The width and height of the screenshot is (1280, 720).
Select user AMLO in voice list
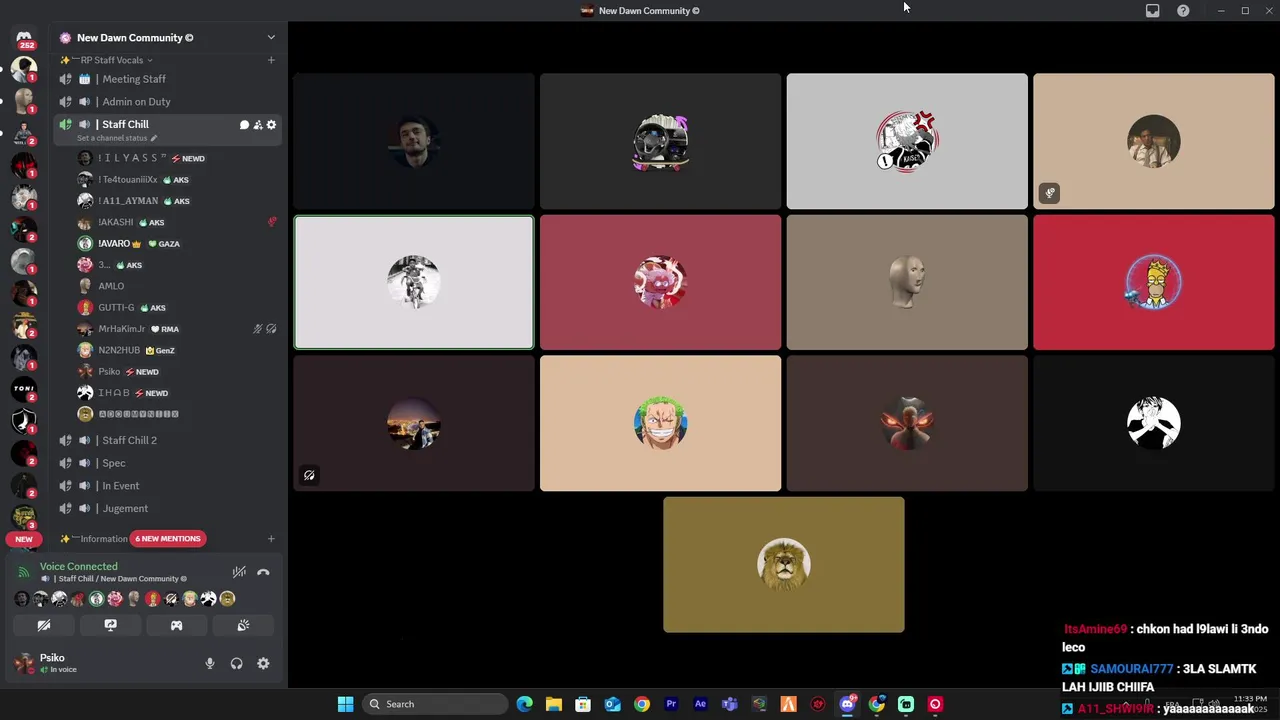[x=177, y=286]
